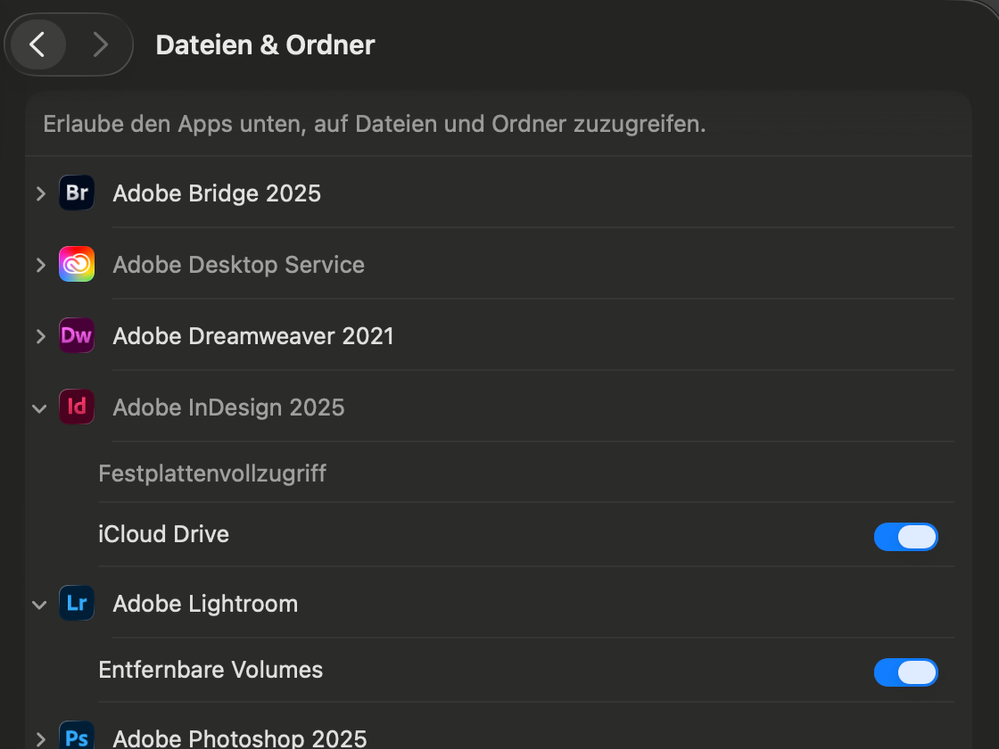999x749 pixels.
Task: Disable iCloud Drive access for Adobe InDesign
Action: (x=905, y=537)
